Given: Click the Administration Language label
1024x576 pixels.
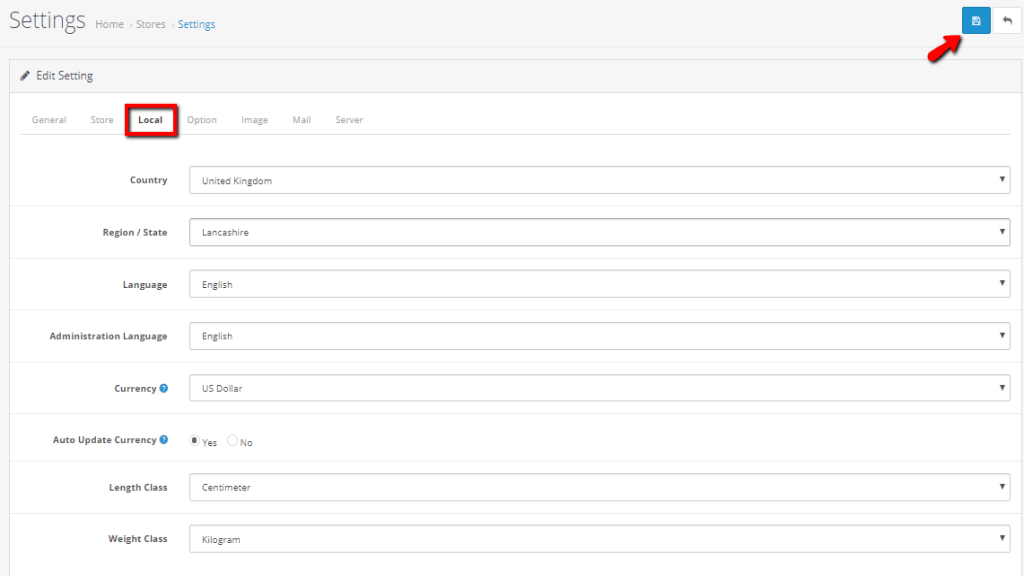Looking at the screenshot, I should point(108,336).
